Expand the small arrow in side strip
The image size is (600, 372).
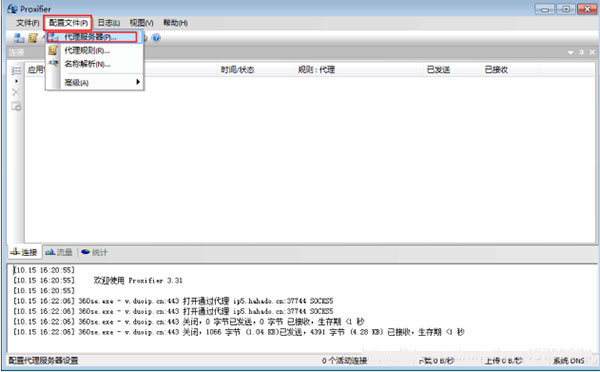[16, 81]
